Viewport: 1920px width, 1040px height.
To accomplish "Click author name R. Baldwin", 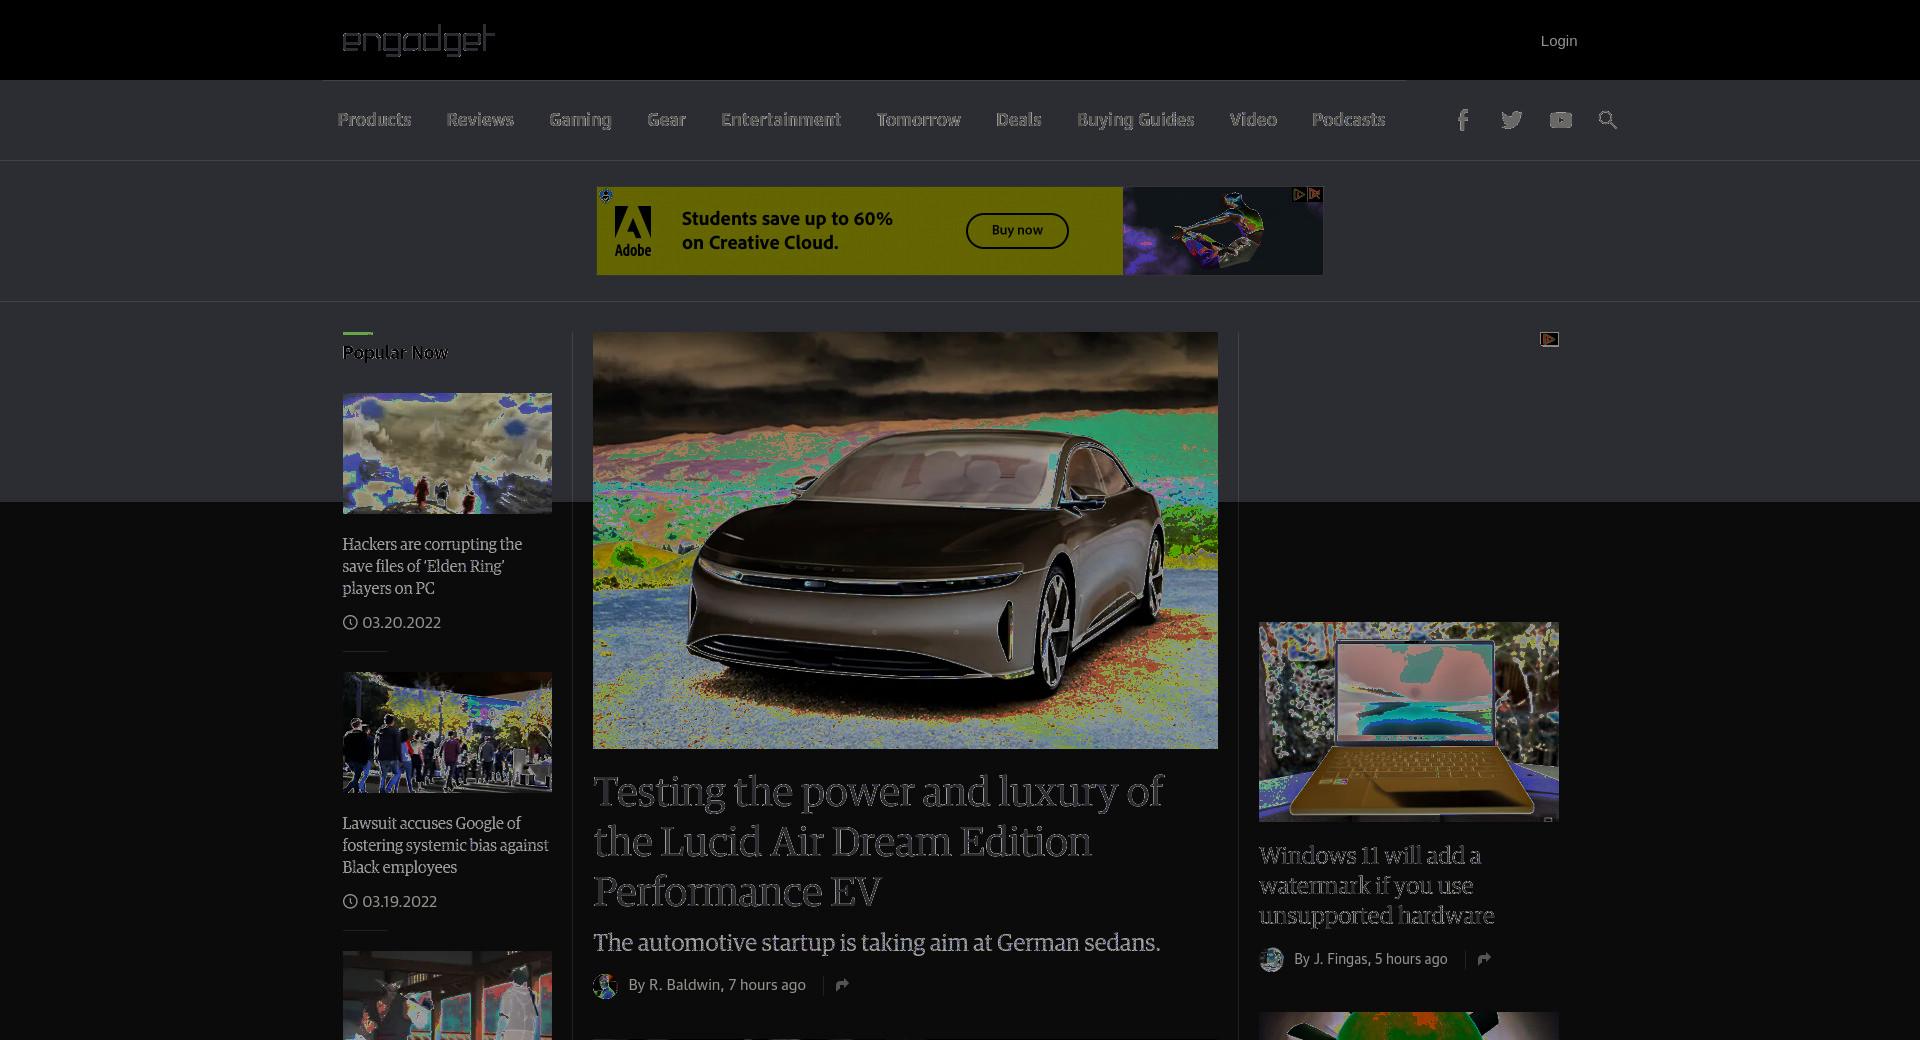I will 684,985.
